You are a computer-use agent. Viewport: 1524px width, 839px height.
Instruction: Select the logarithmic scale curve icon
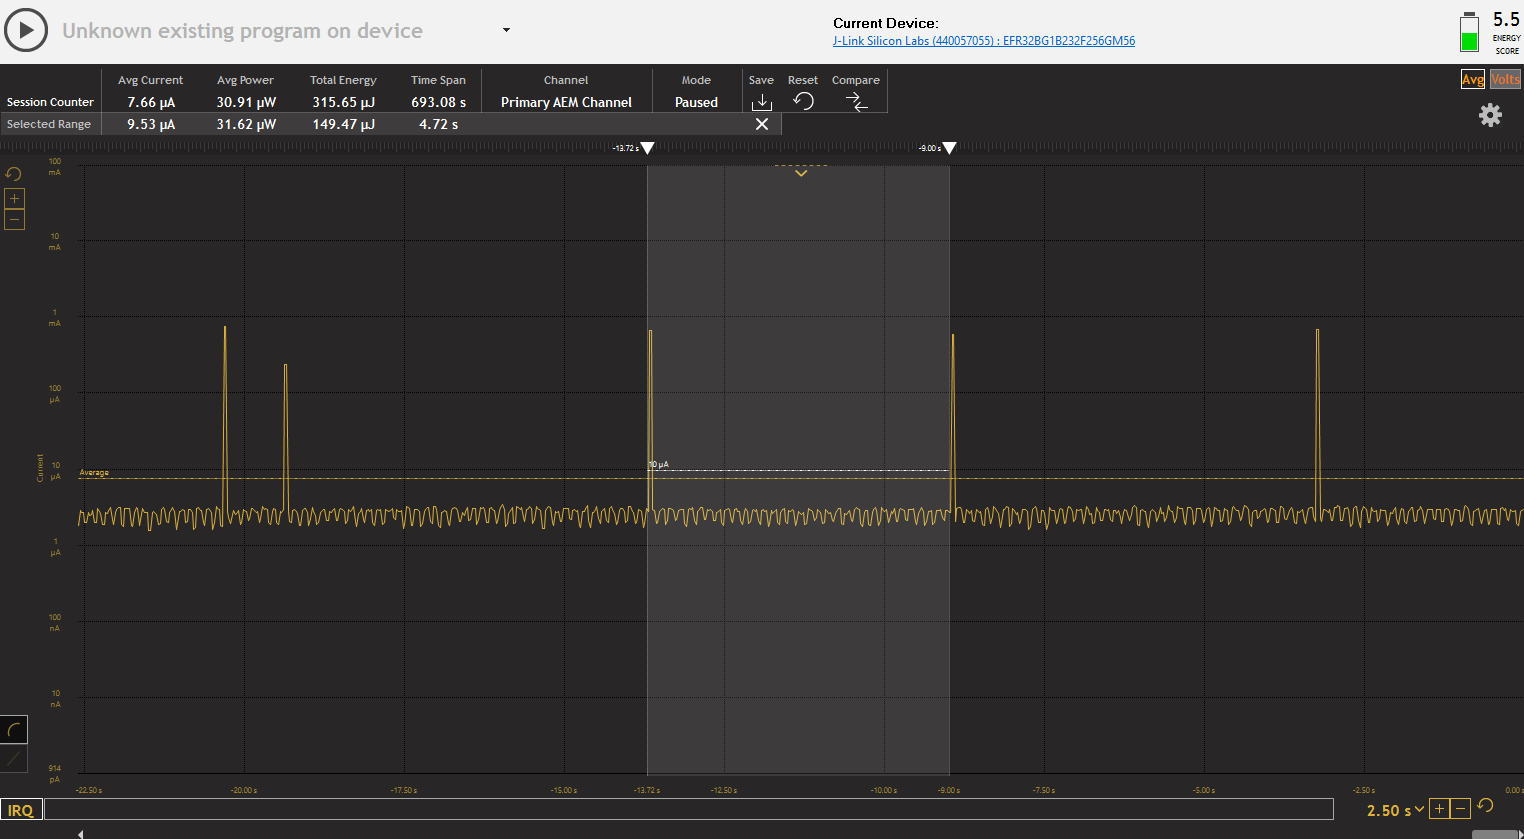click(x=14, y=729)
